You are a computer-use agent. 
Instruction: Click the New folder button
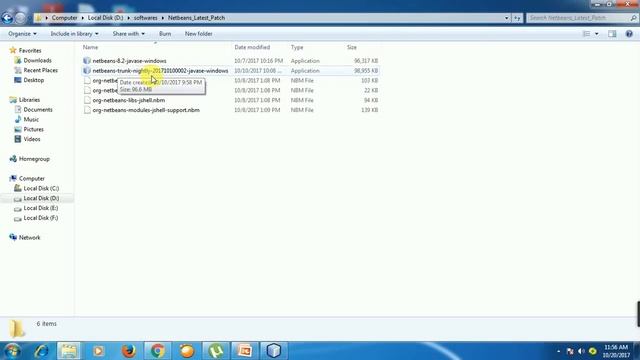tap(198, 34)
